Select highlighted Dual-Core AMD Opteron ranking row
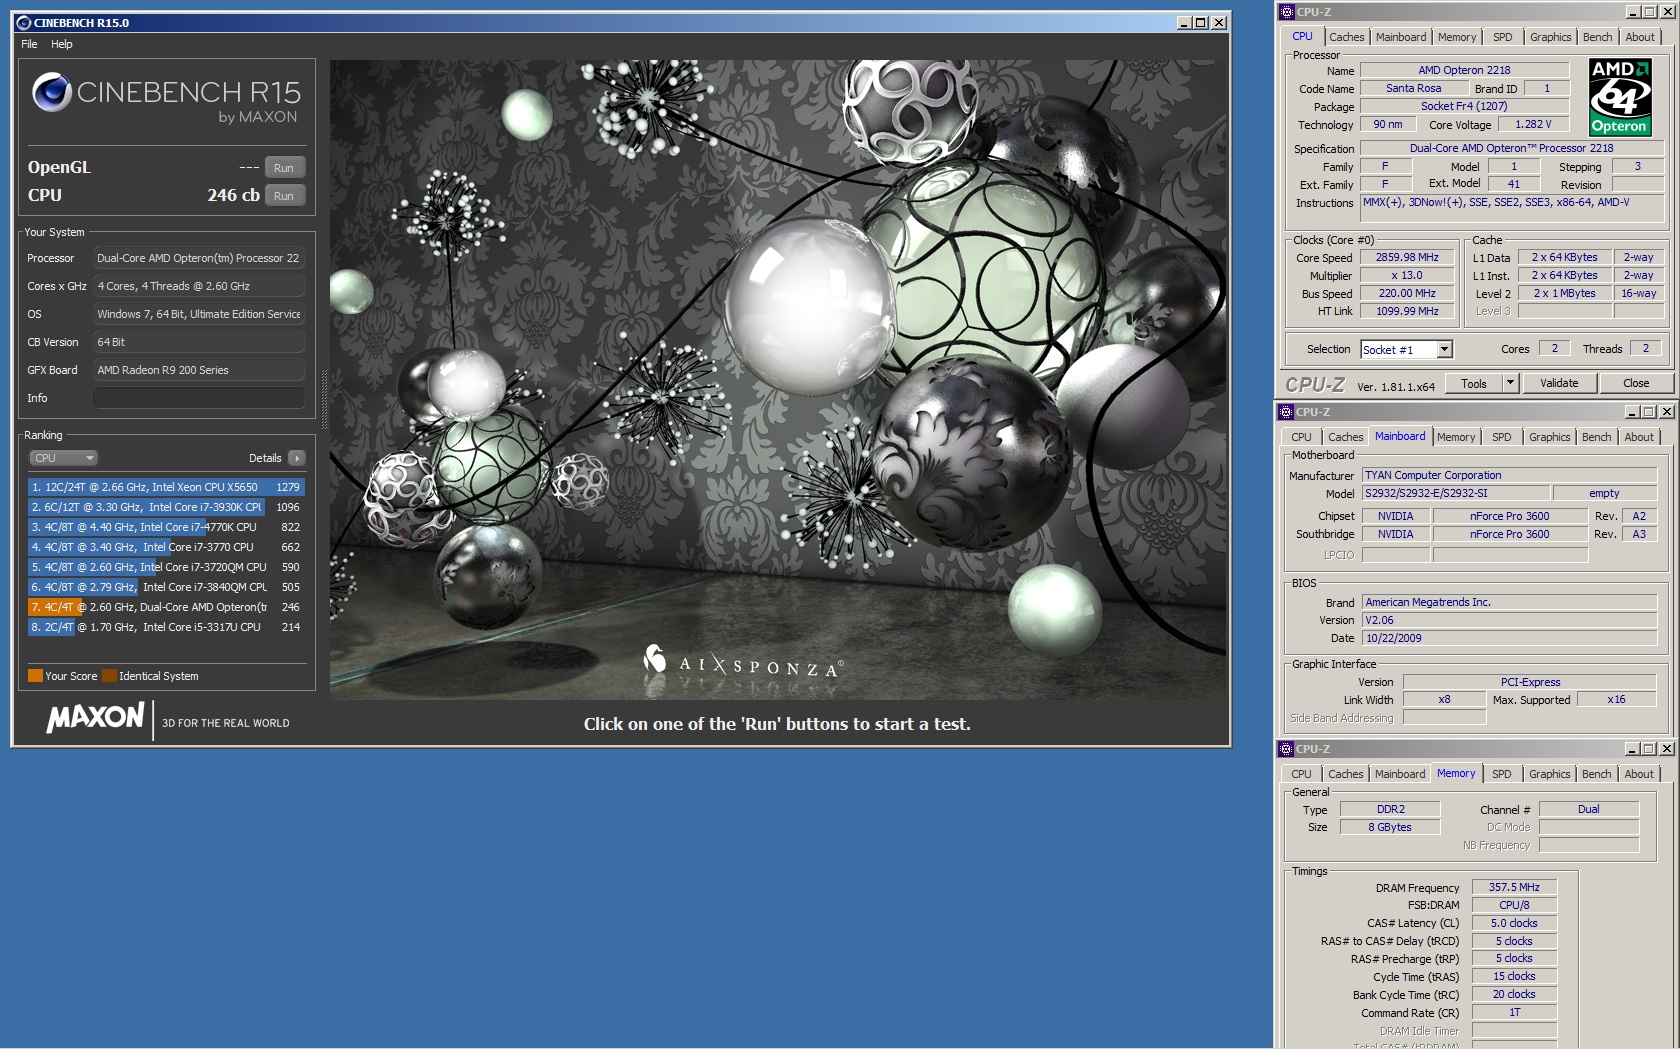Viewport: 1680px width, 1050px height. pos(166,607)
